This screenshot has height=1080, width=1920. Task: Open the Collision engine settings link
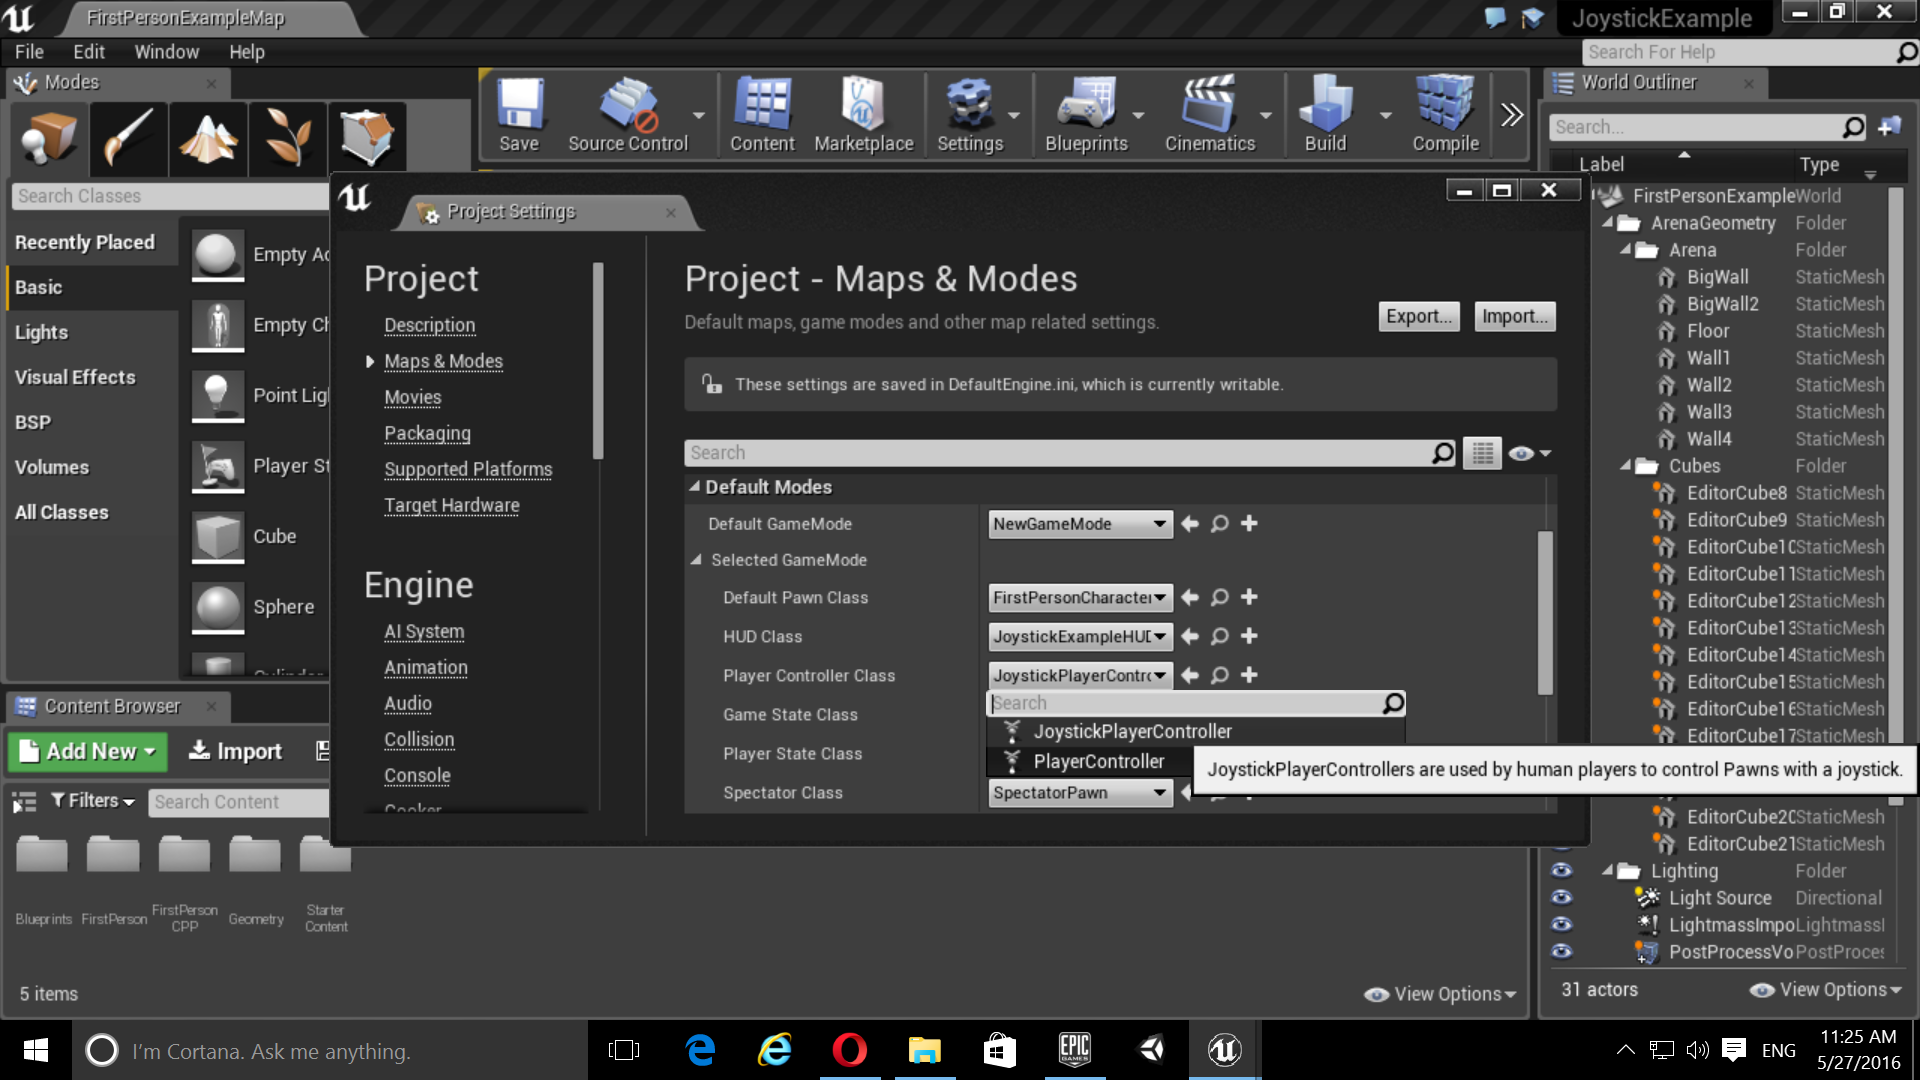(419, 739)
